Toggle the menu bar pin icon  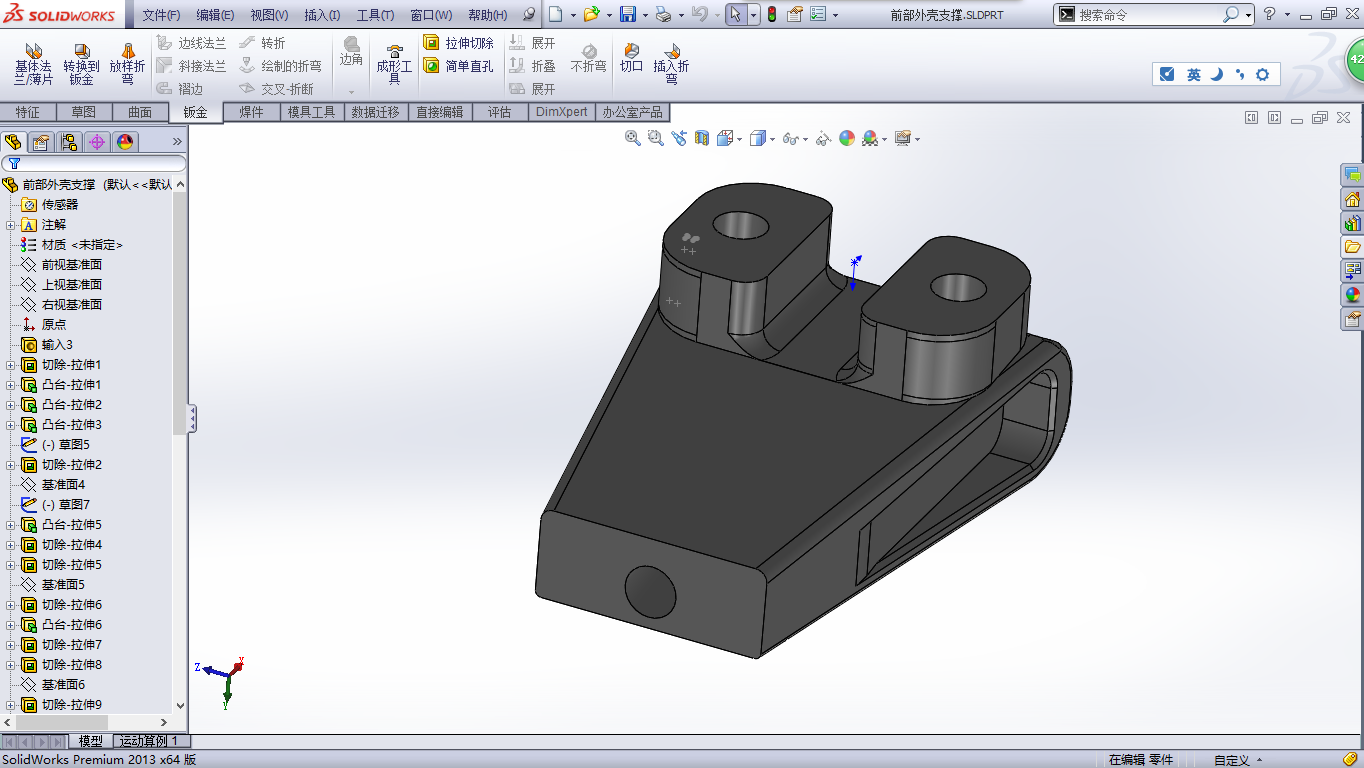coord(529,15)
